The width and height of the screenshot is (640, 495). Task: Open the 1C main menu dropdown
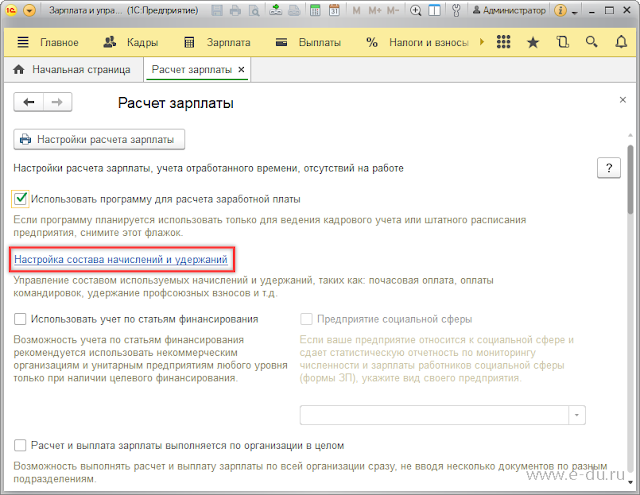pos(29,11)
